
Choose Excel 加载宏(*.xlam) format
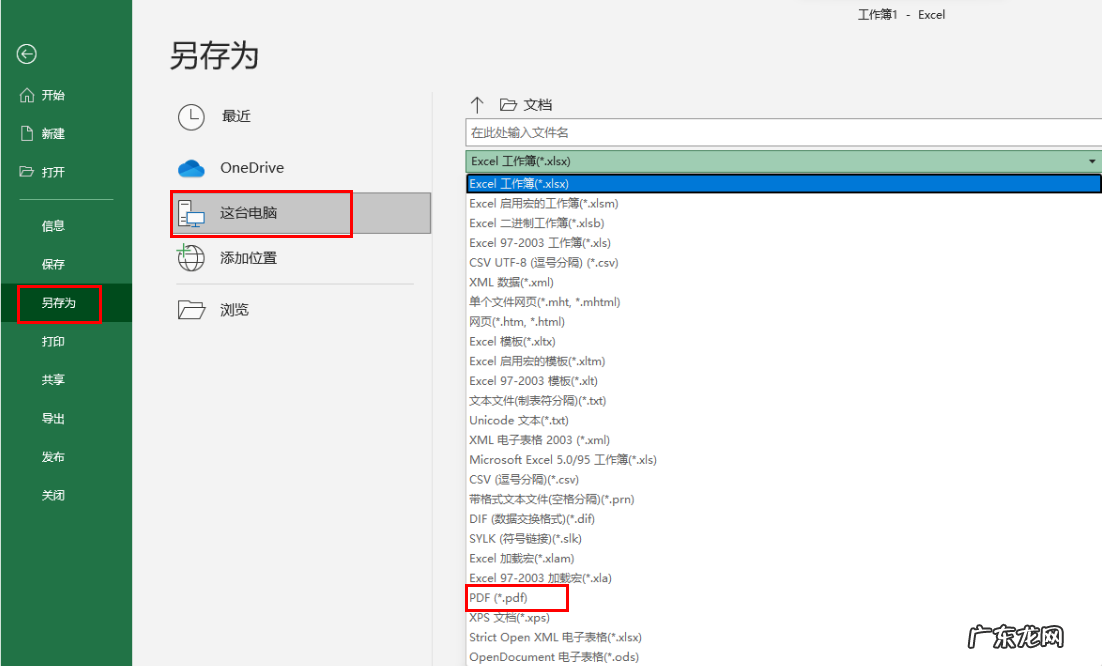pyautogui.click(x=521, y=558)
